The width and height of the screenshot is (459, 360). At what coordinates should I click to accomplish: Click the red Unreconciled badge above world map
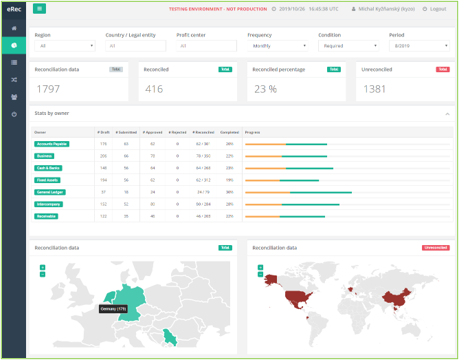436,248
